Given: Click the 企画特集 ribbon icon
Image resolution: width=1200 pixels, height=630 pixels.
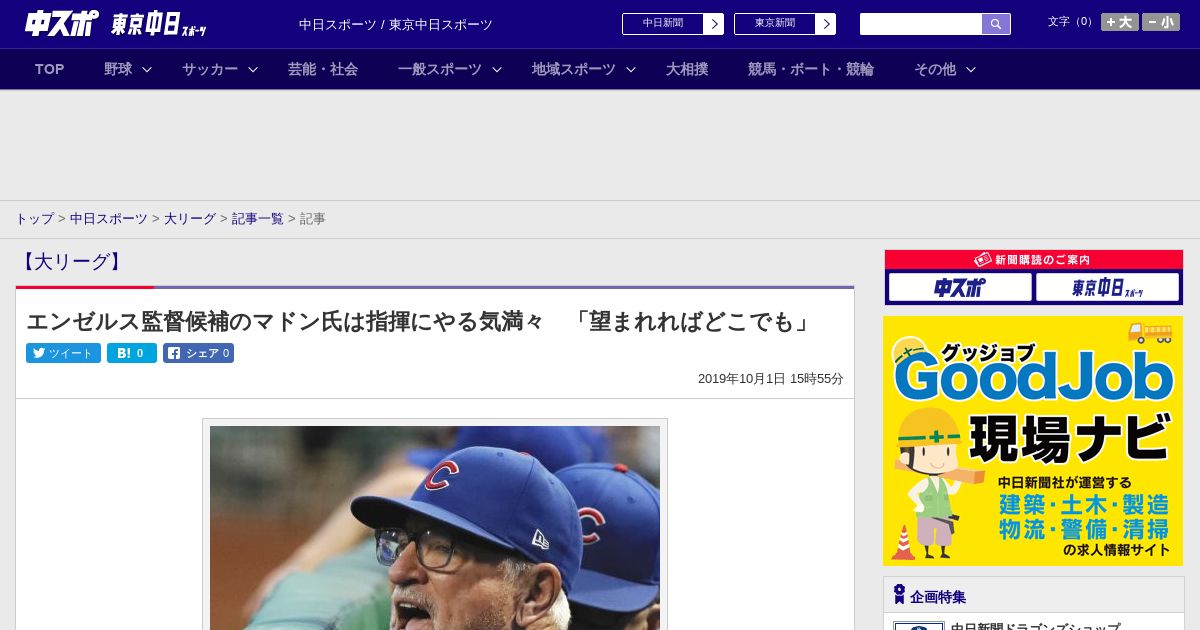Looking at the screenshot, I should point(899,594).
